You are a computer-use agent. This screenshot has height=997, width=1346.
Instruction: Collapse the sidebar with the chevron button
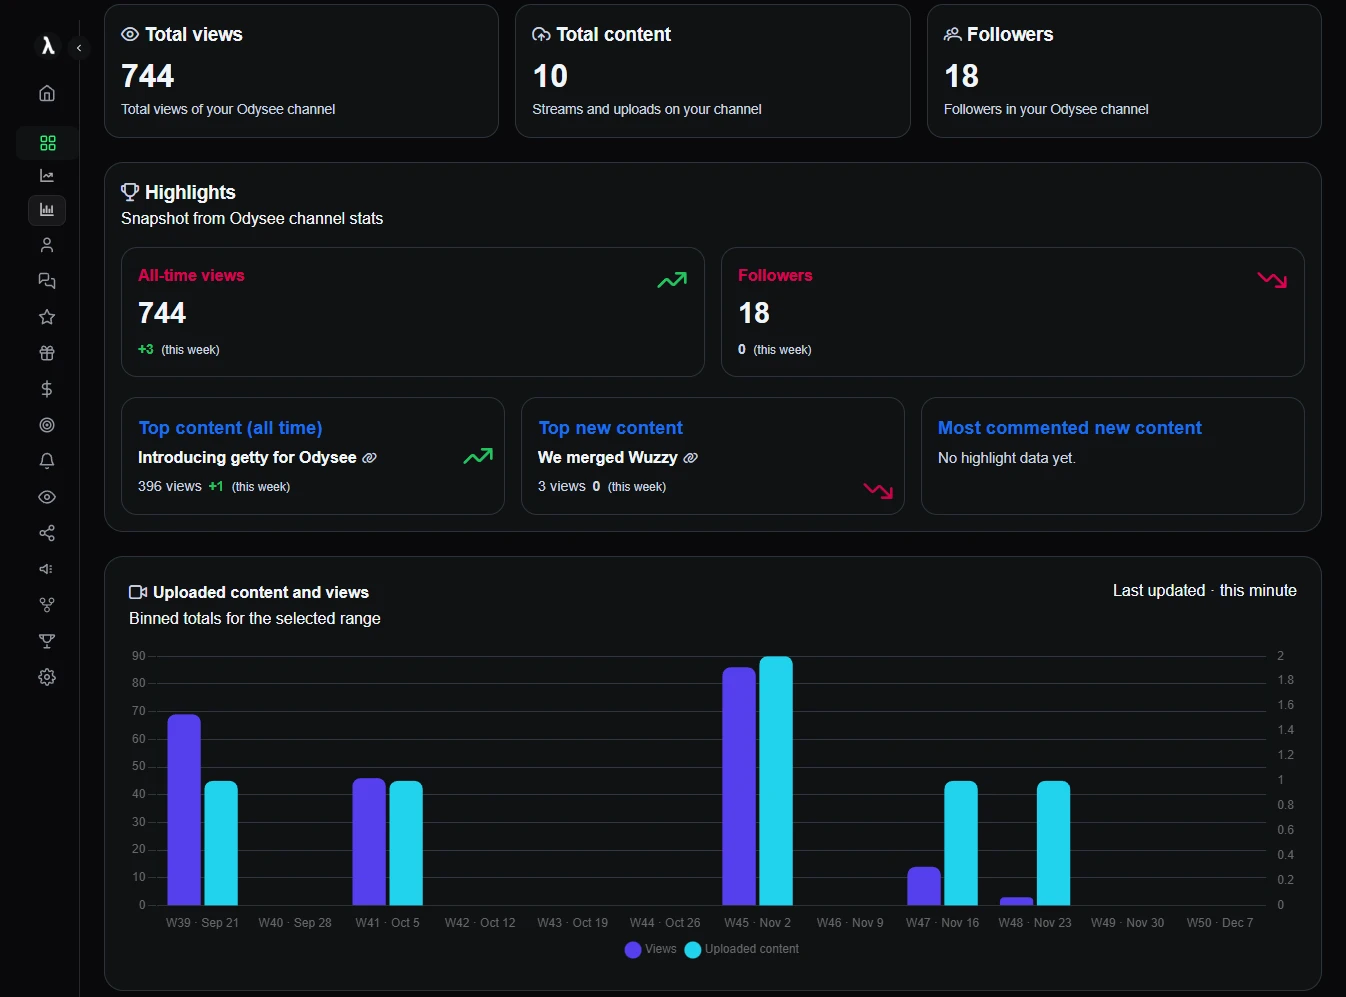pos(79,47)
